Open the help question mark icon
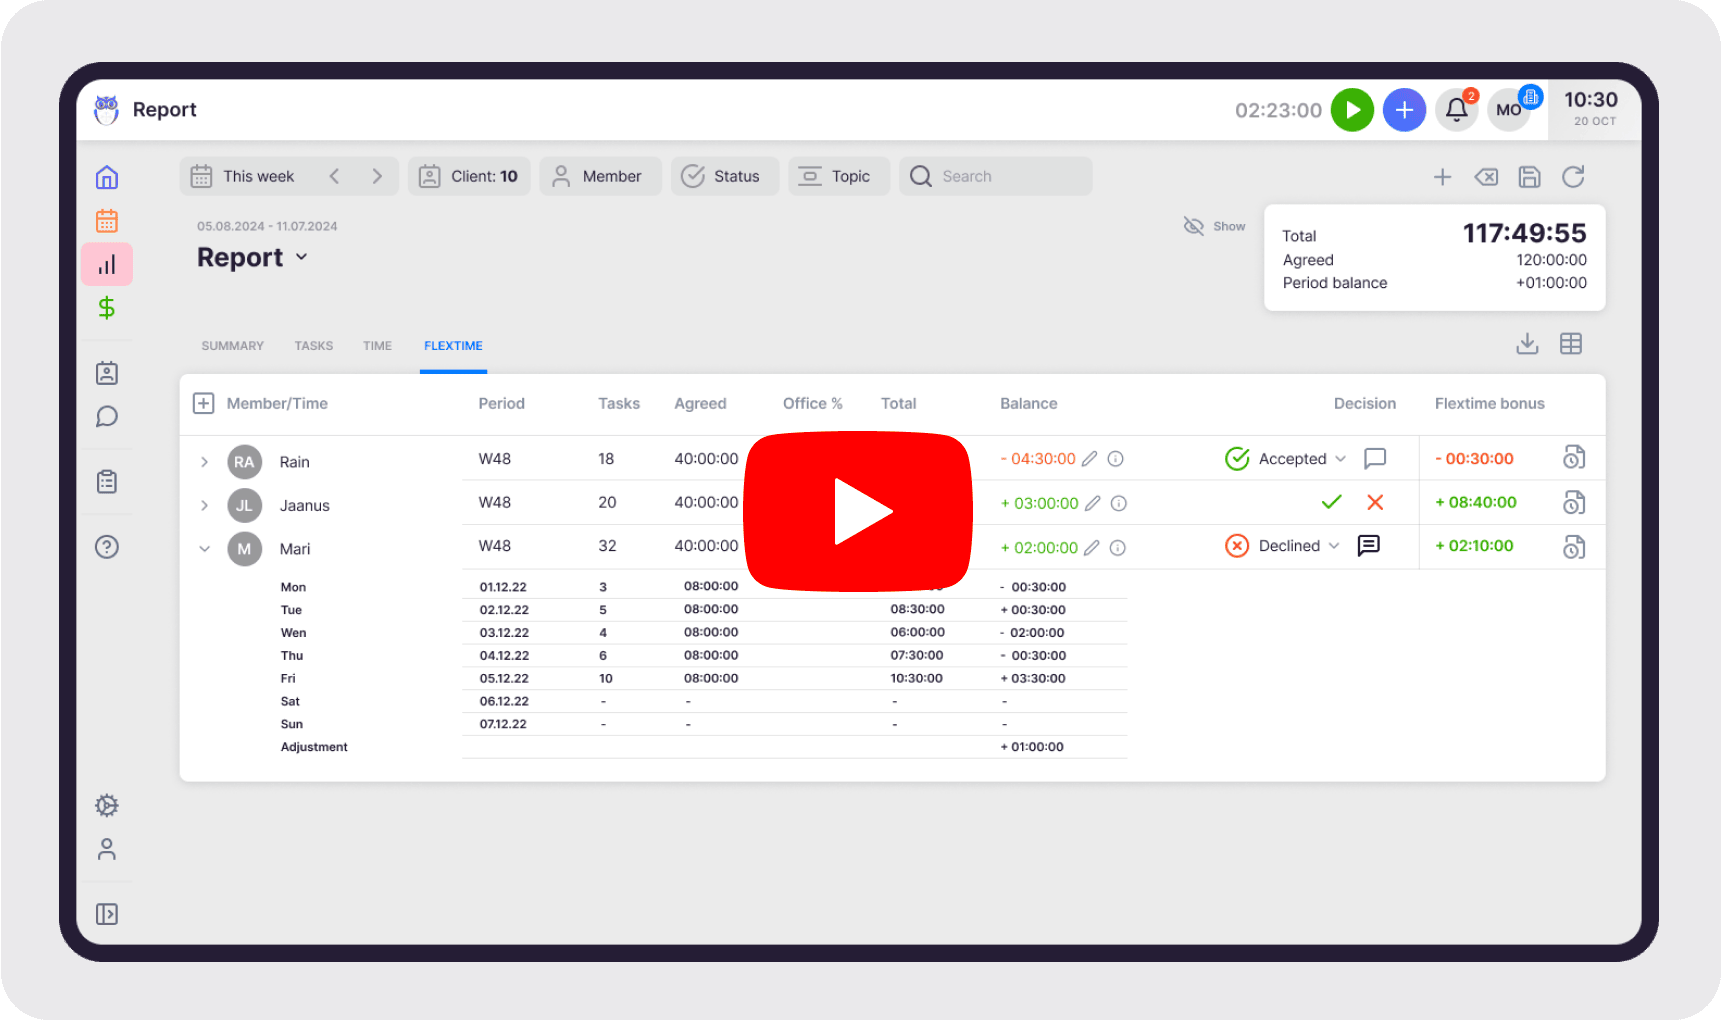This screenshot has height=1020, width=1721. pos(107,547)
